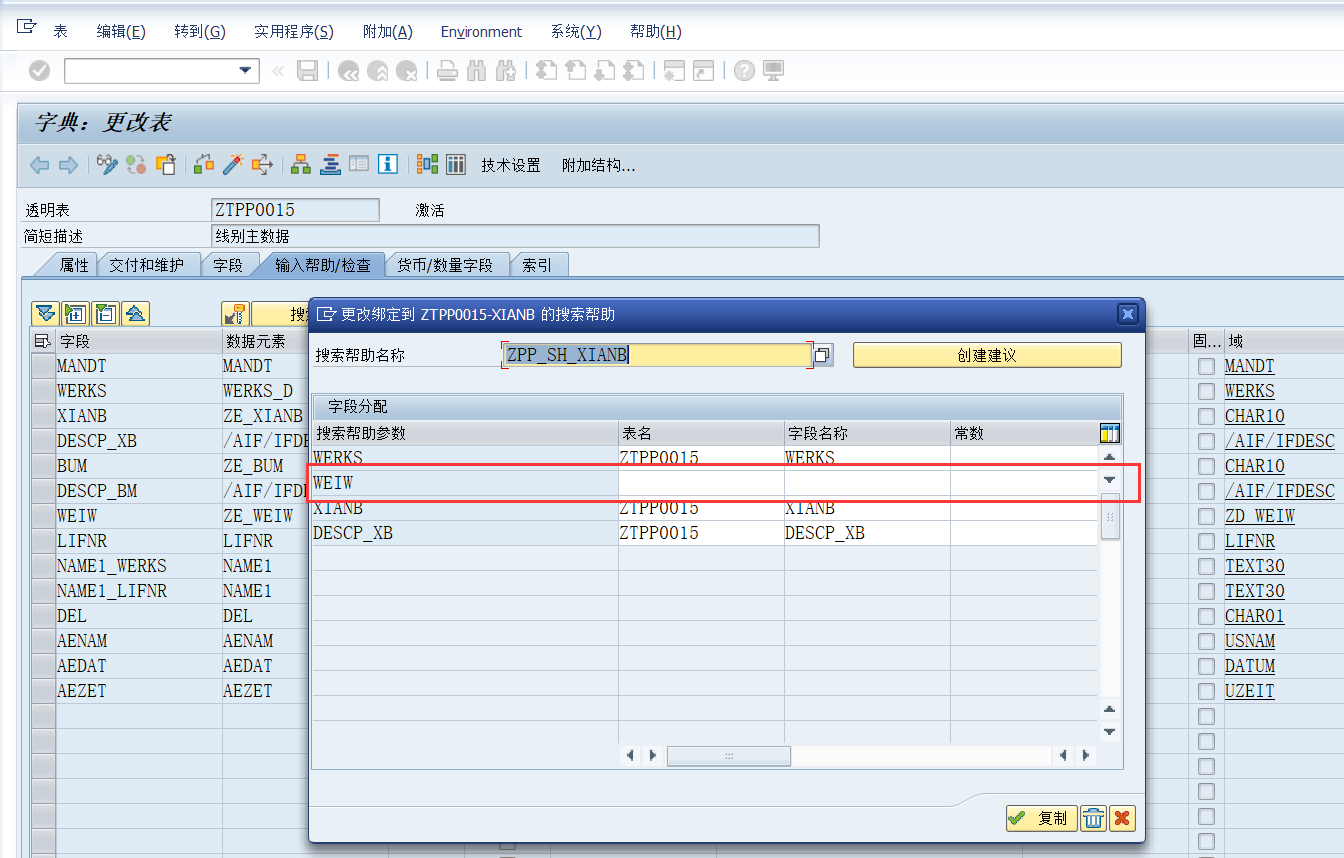Open the Environment menu
The height and width of the screenshot is (858, 1344).
[x=481, y=31]
